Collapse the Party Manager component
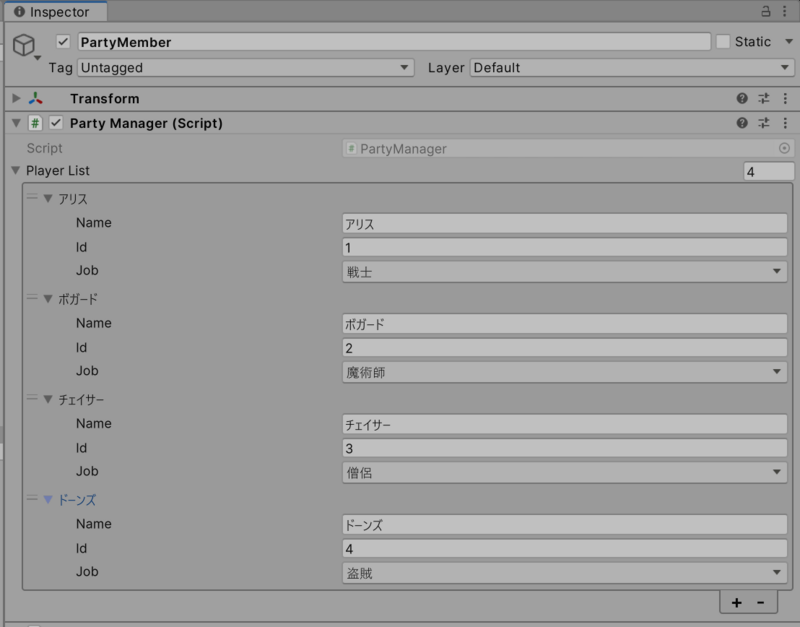 [16, 123]
